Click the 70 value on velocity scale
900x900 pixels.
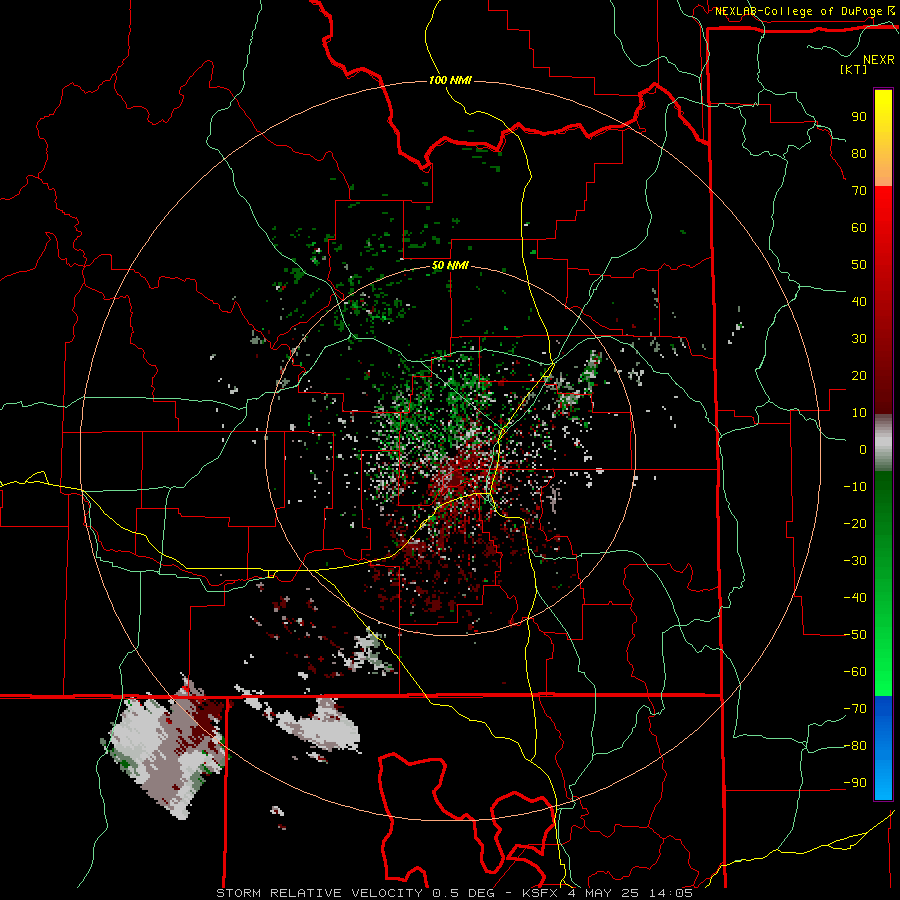point(859,191)
